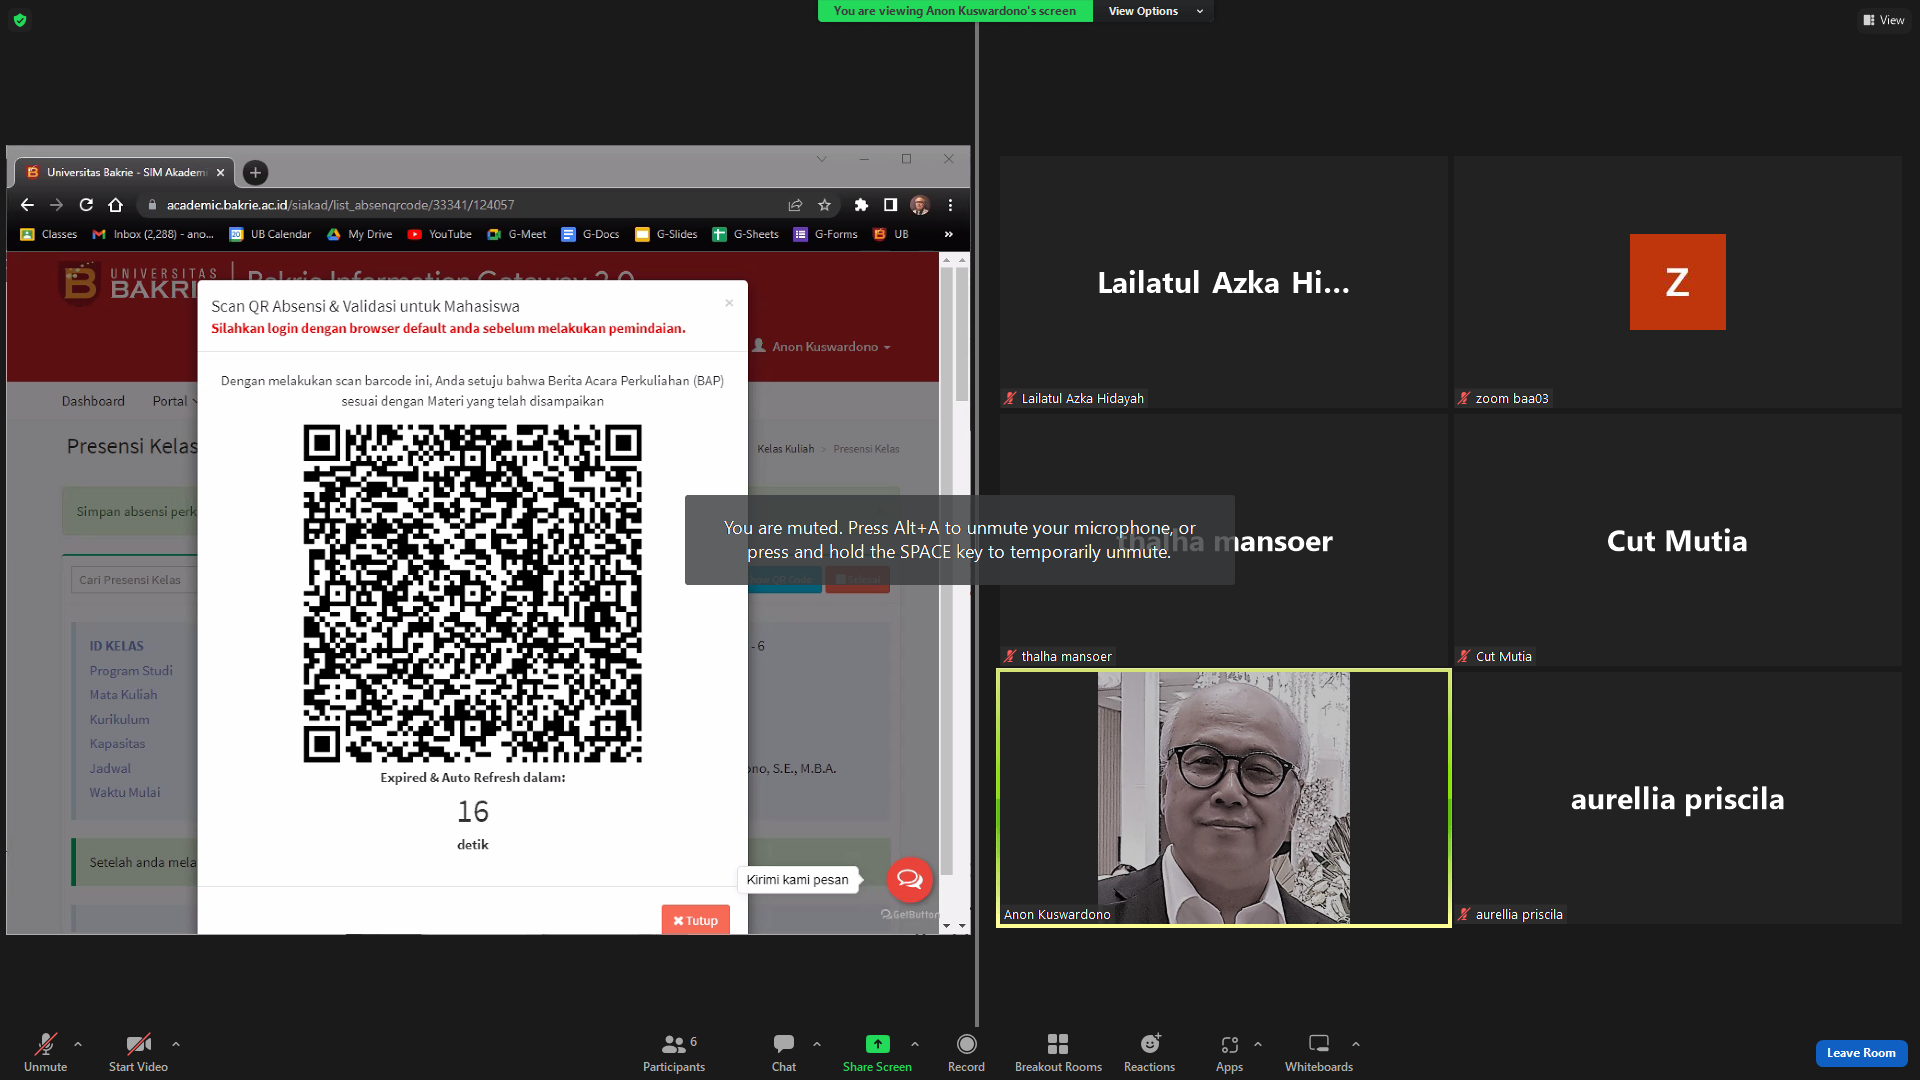This screenshot has width=1920, height=1080.
Task: Open View Options dropdown
Action: [x=1155, y=11]
